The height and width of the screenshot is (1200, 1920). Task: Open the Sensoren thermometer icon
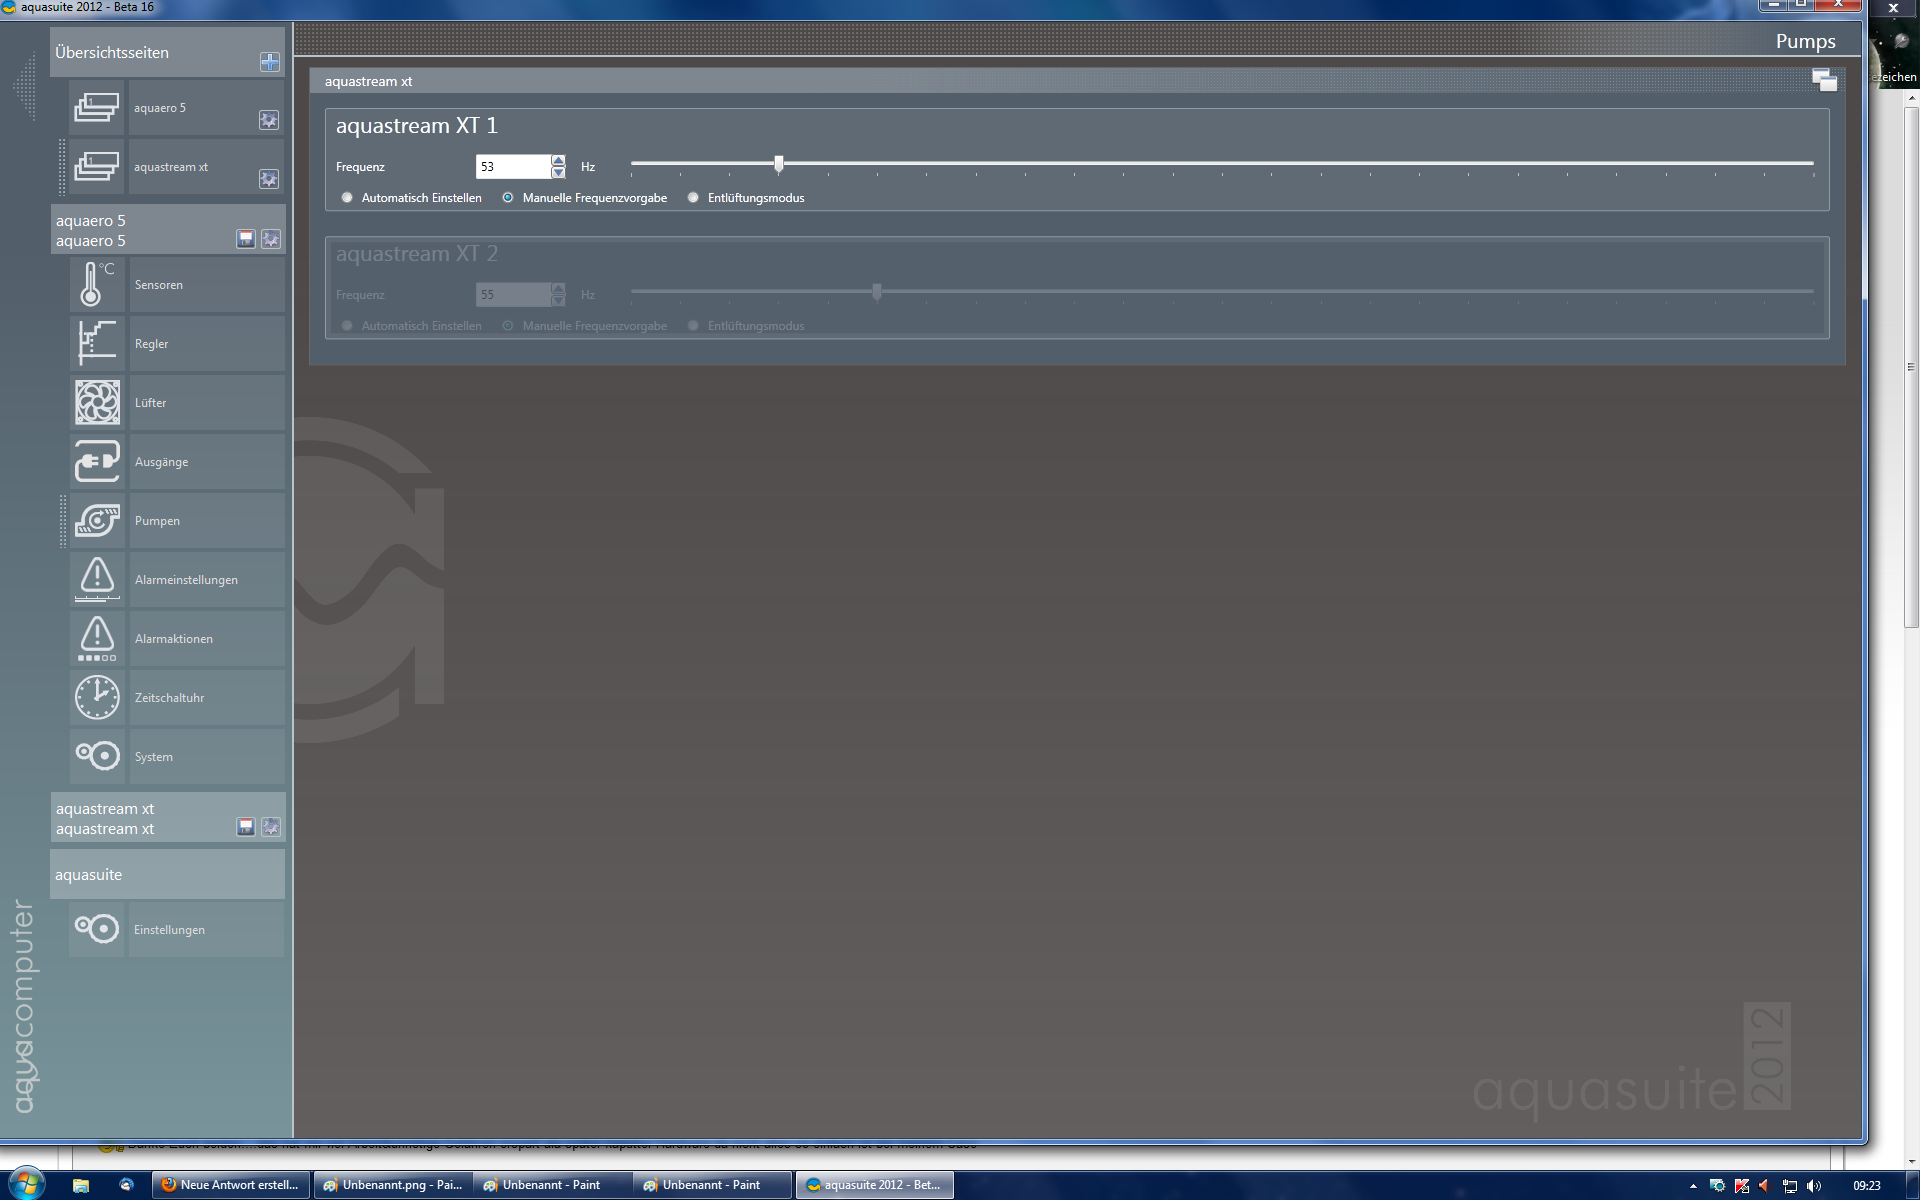[x=97, y=285]
